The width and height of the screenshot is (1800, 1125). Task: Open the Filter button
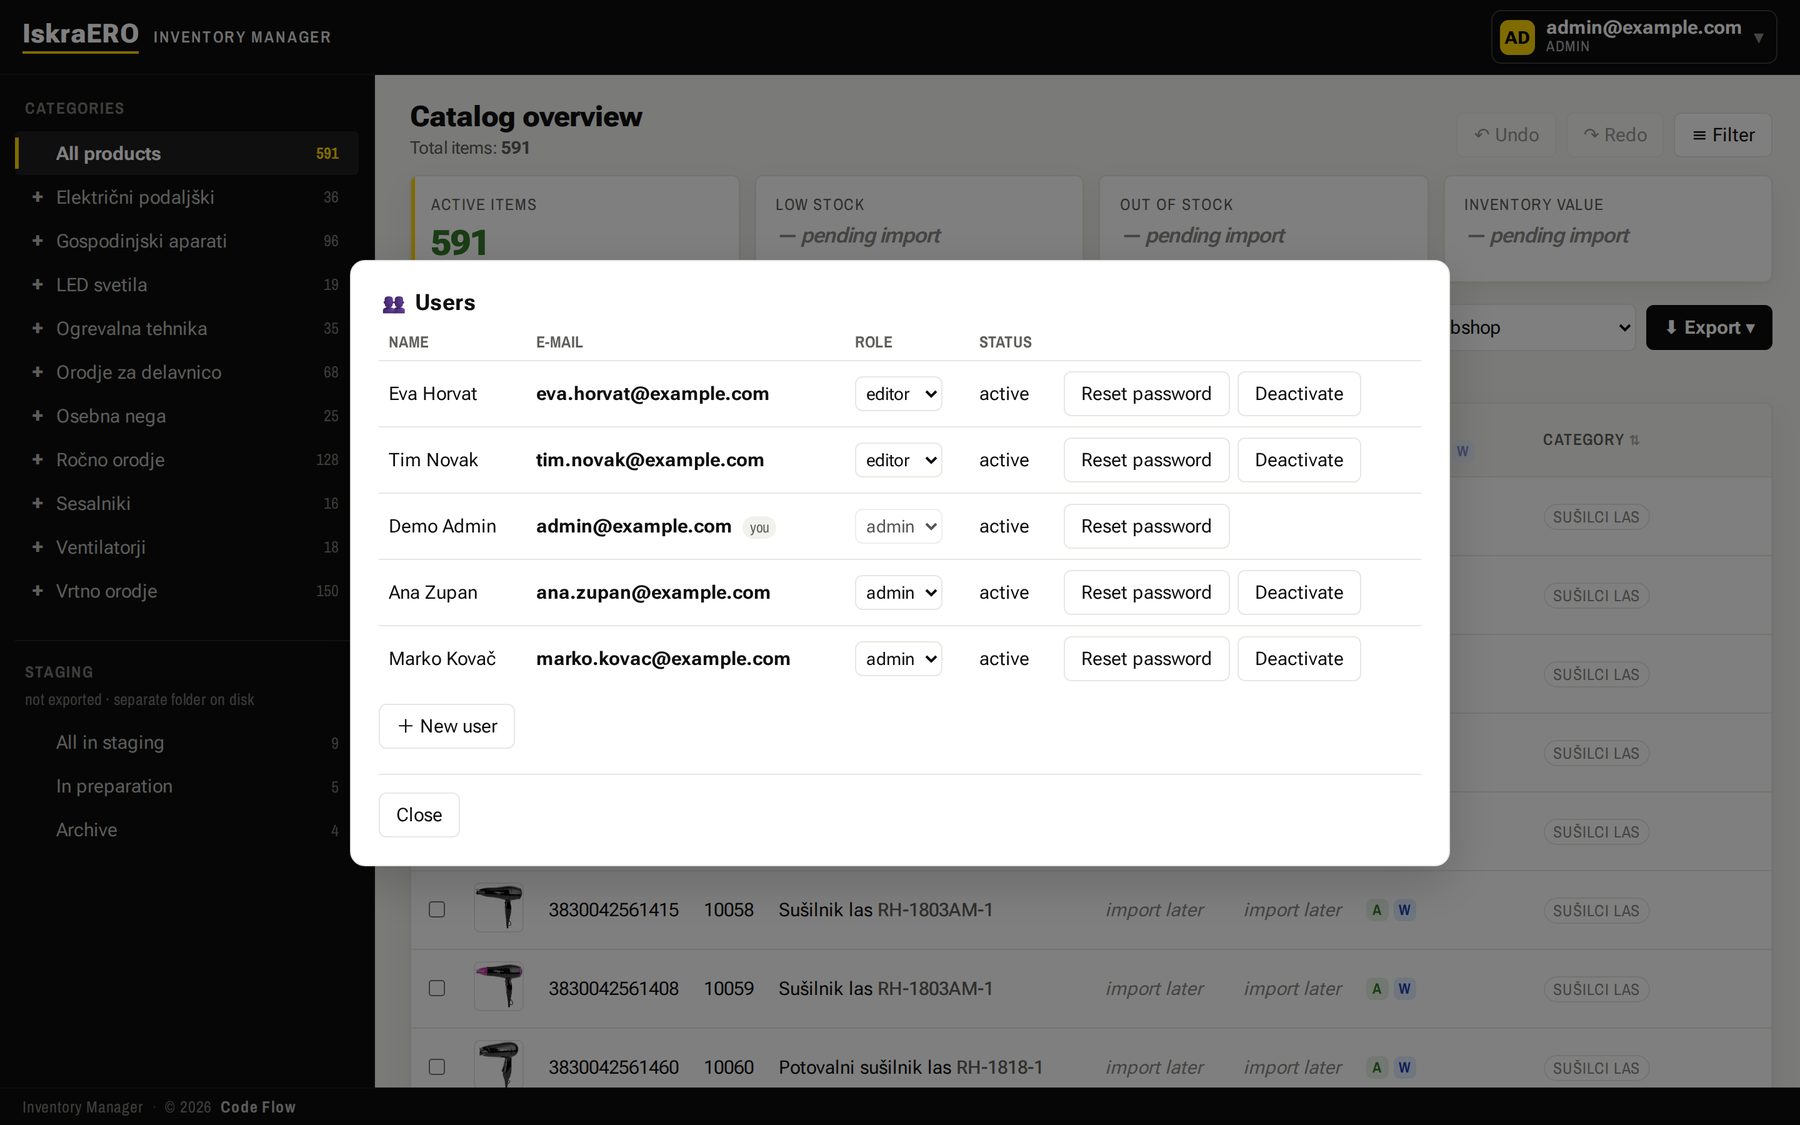pyautogui.click(x=1723, y=135)
